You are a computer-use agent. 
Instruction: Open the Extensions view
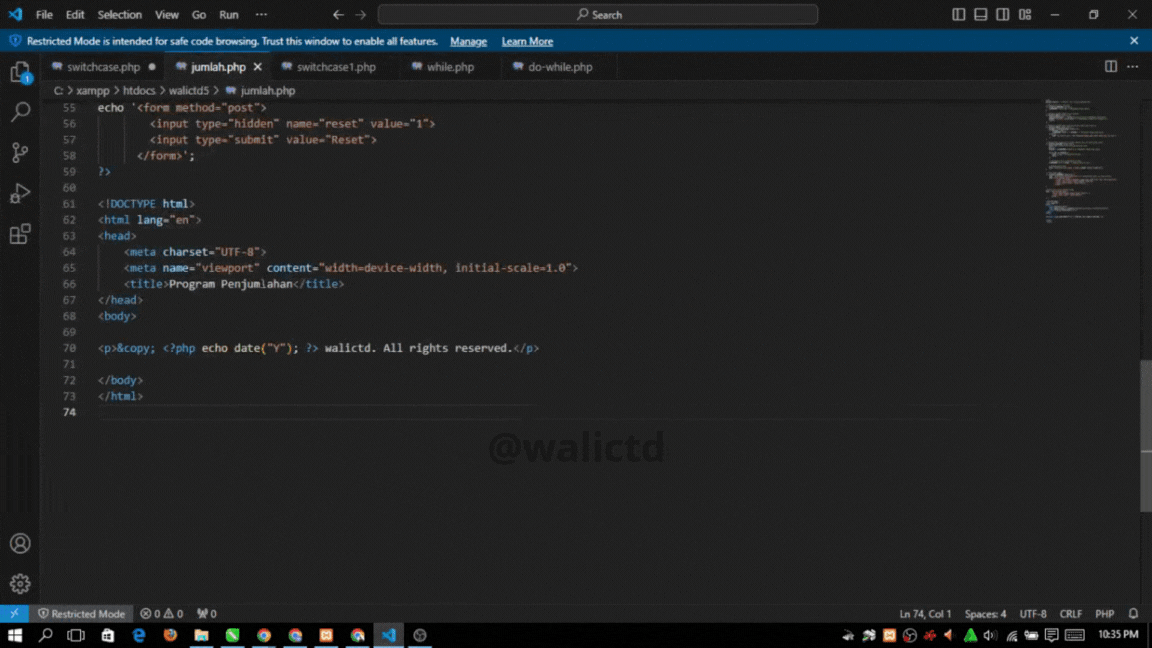pyautogui.click(x=20, y=233)
